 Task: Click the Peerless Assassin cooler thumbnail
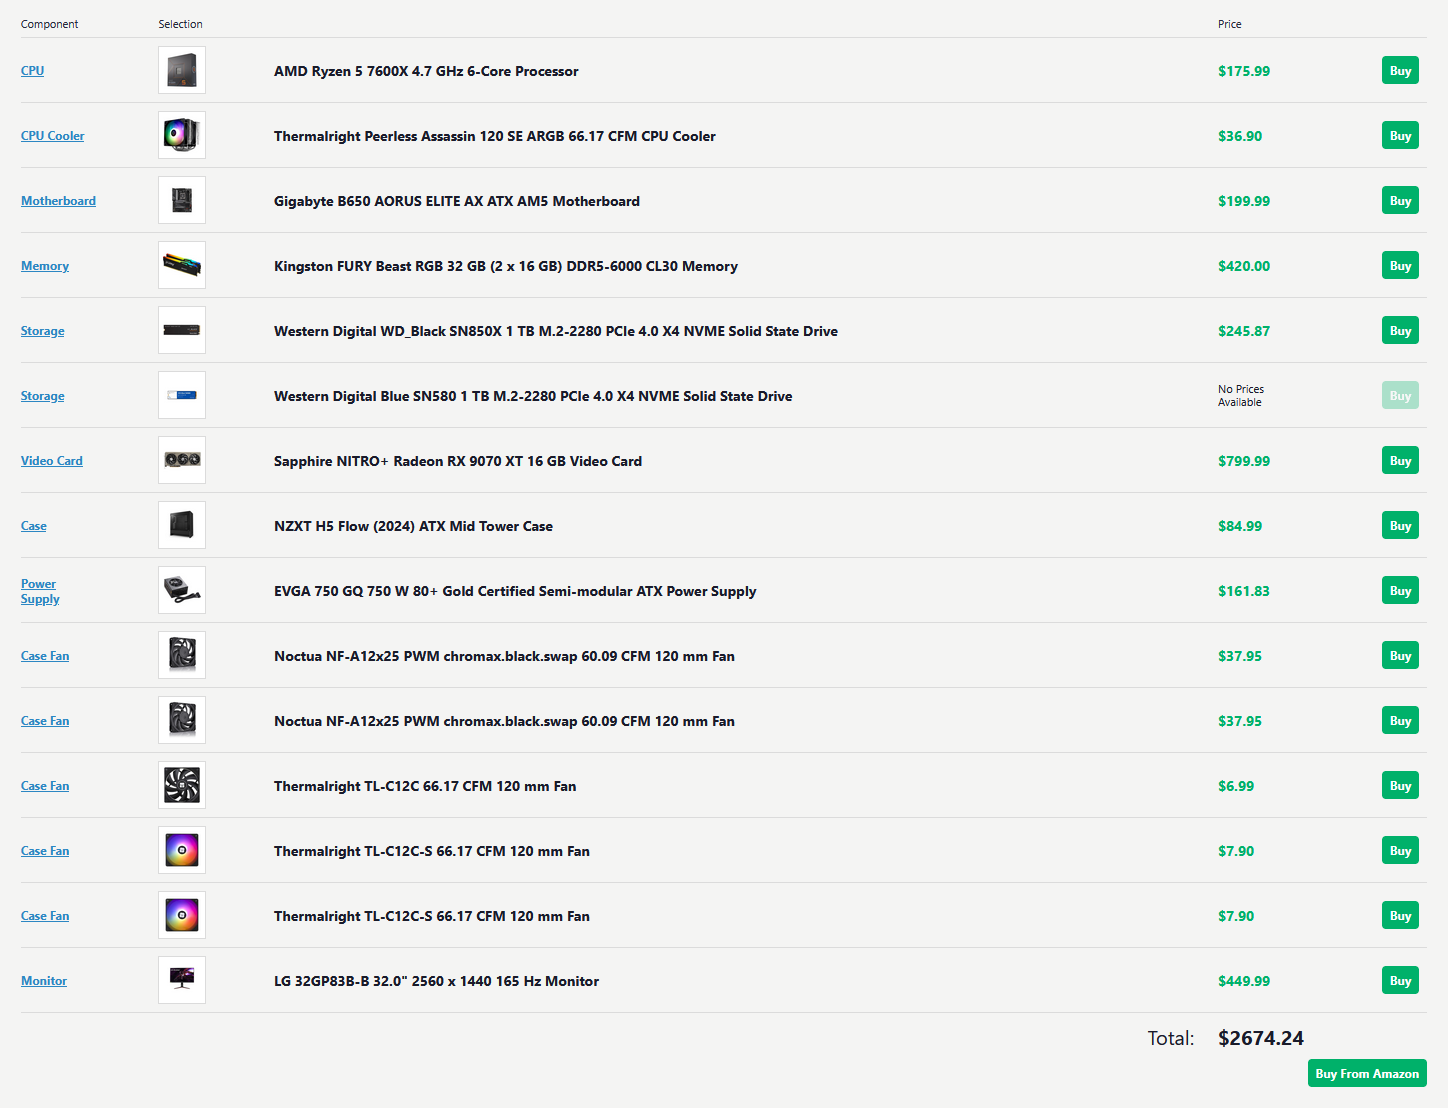click(x=182, y=135)
